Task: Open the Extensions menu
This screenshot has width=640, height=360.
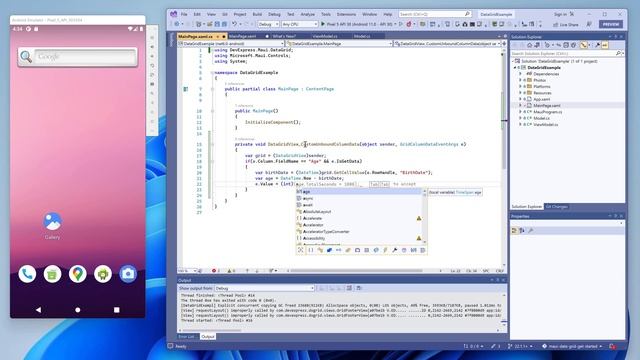Action: pyautogui.click(x=346, y=14)
